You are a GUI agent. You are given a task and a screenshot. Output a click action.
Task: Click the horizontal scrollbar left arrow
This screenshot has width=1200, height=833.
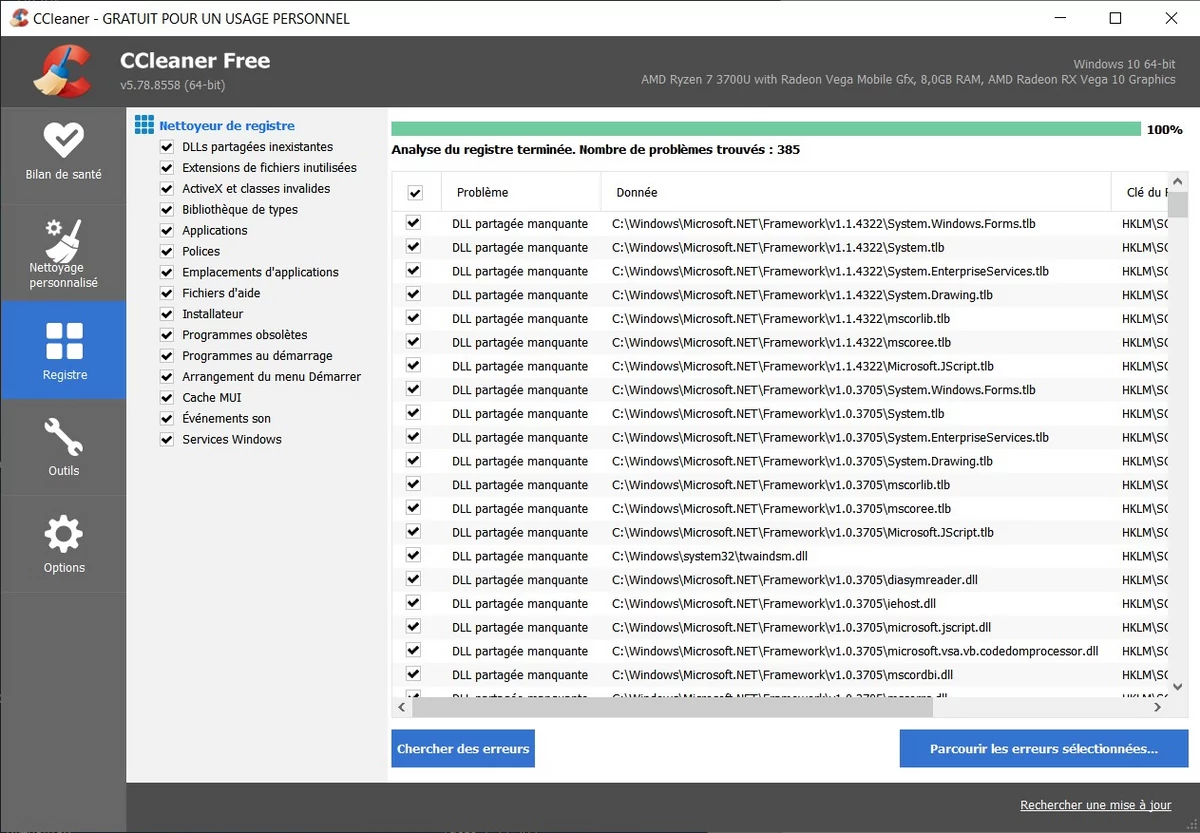coord(402,707)
